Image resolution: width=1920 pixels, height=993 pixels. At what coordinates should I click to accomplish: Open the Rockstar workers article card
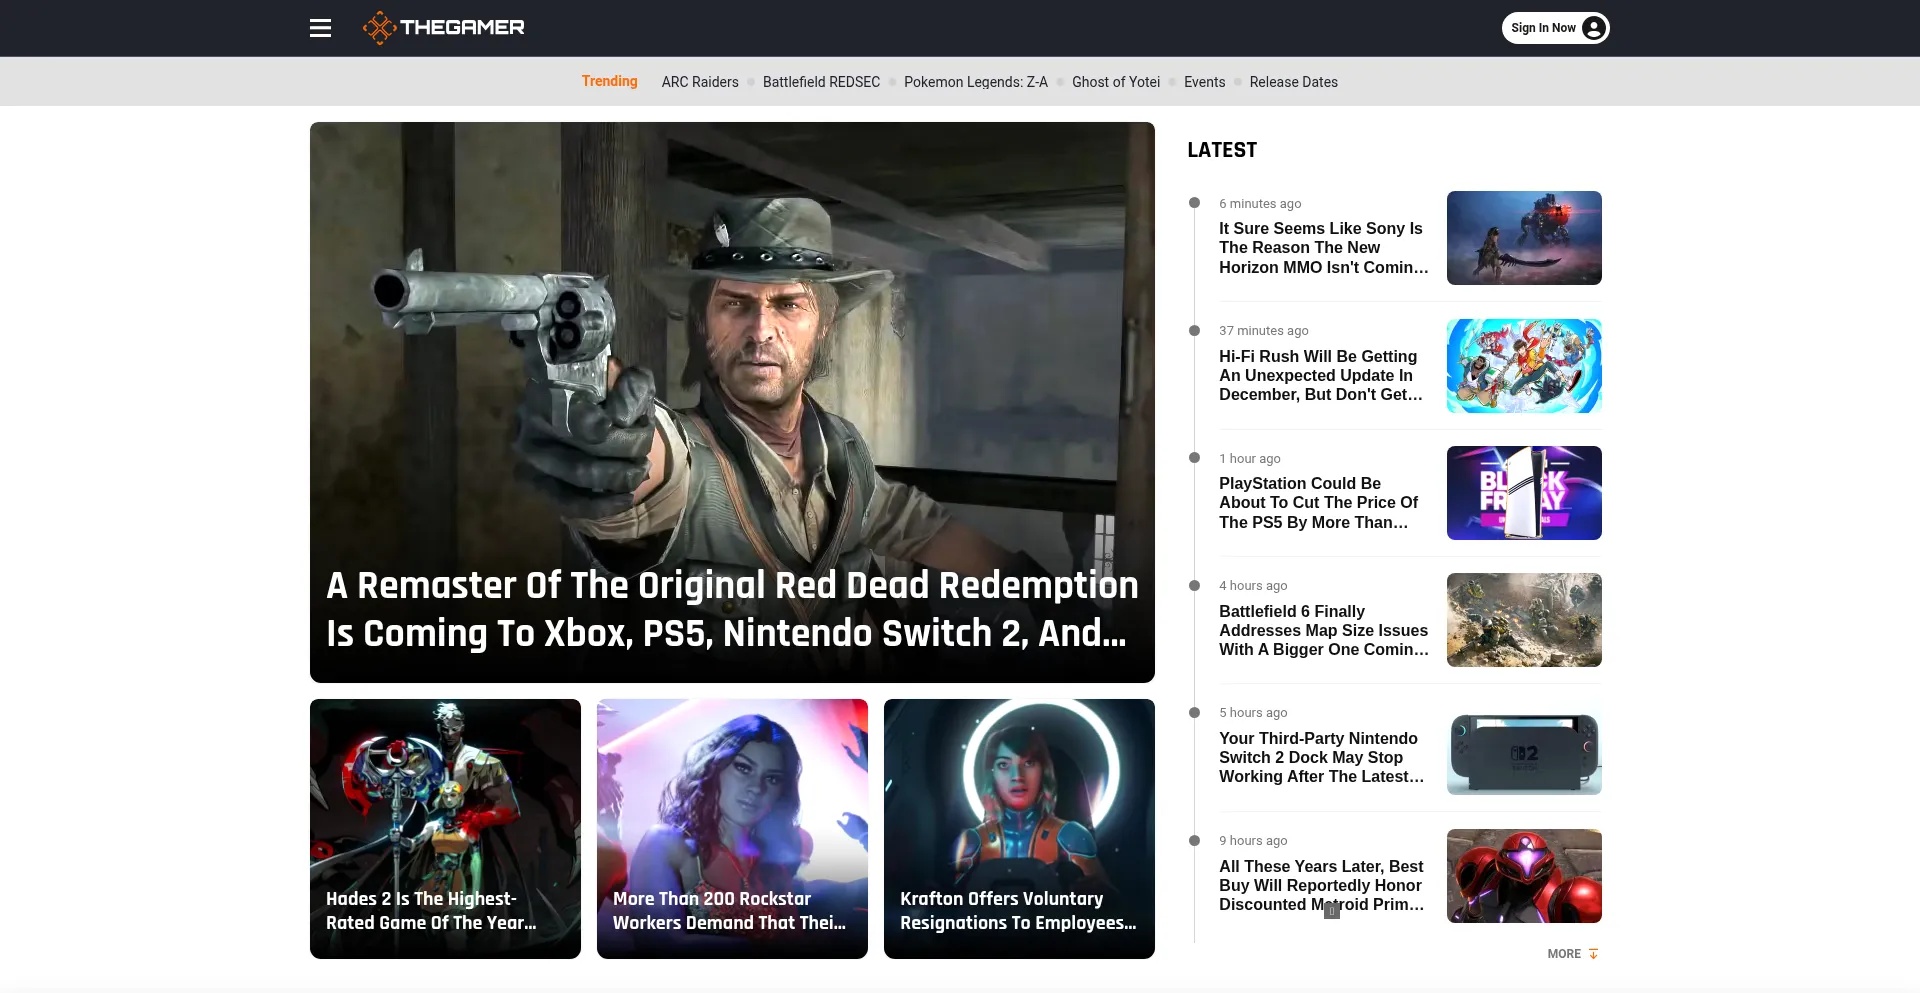point(732,828)
